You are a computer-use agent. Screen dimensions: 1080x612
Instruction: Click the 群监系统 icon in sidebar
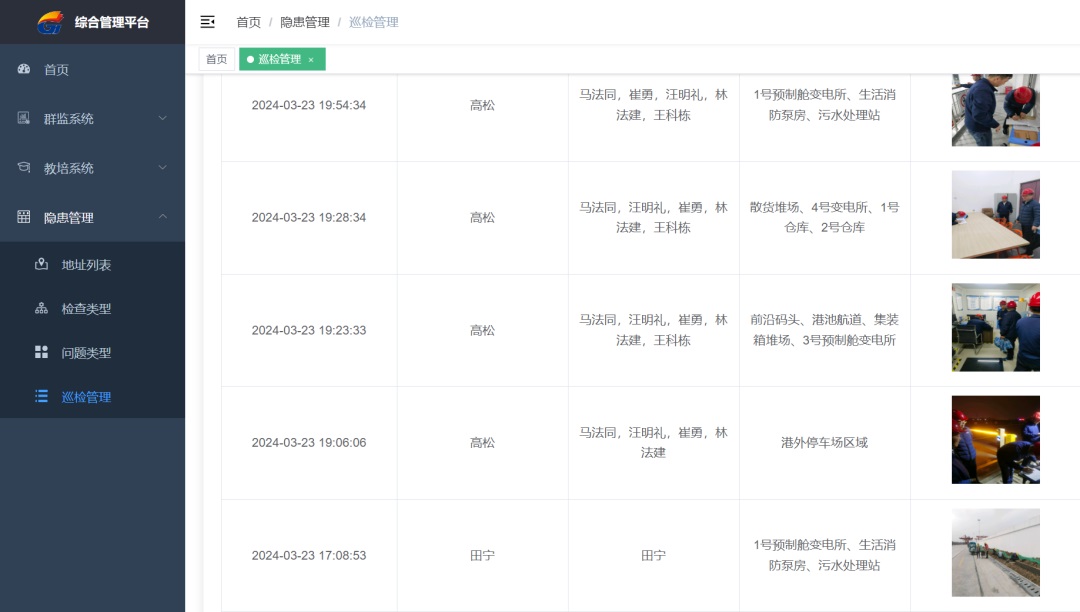tap(25, 118)
